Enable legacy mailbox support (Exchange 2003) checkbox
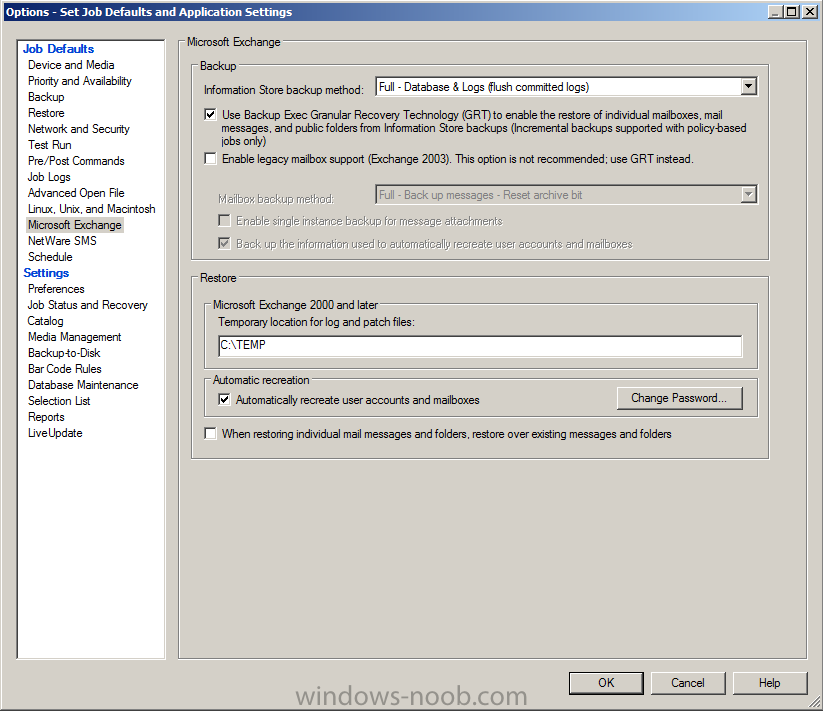Viewport: 823px width, 711px height. pyautogui.click(x=210, y=158)
